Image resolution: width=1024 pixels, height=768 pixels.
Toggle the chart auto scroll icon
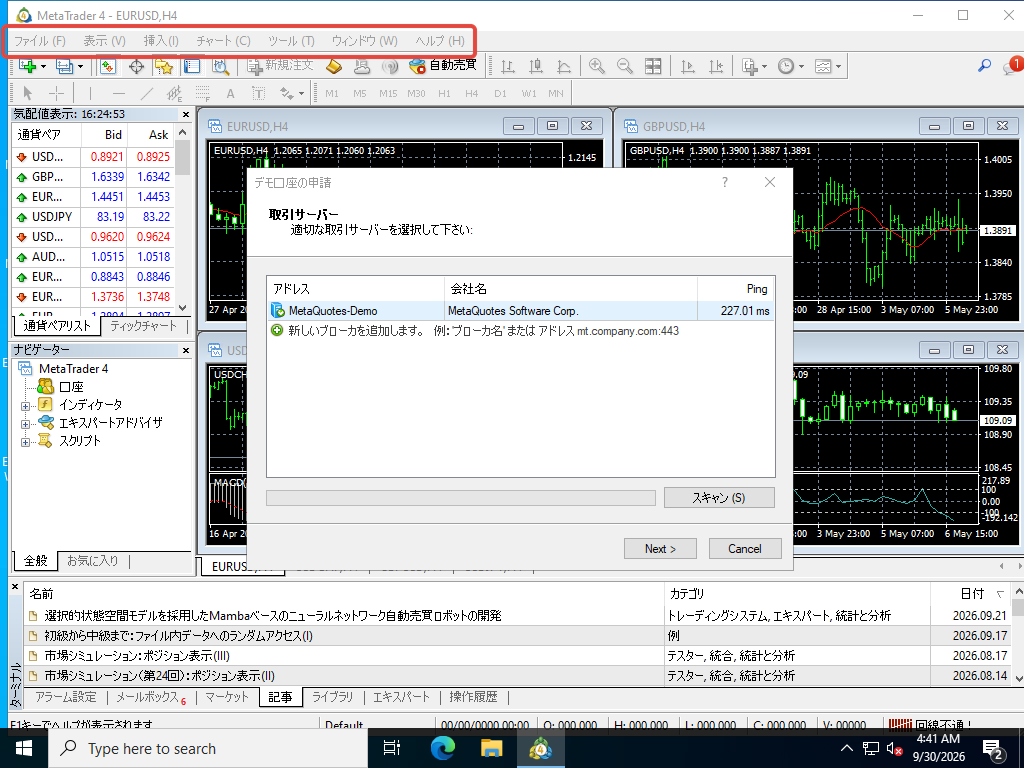pos(688,66)
